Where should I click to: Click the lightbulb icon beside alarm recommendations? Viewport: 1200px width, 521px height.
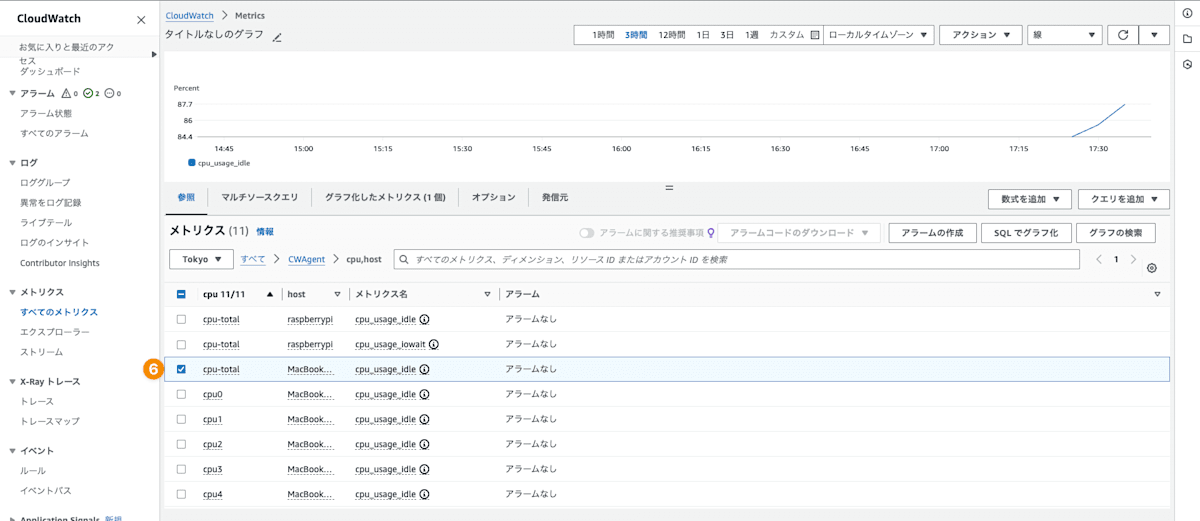[711, 233]
